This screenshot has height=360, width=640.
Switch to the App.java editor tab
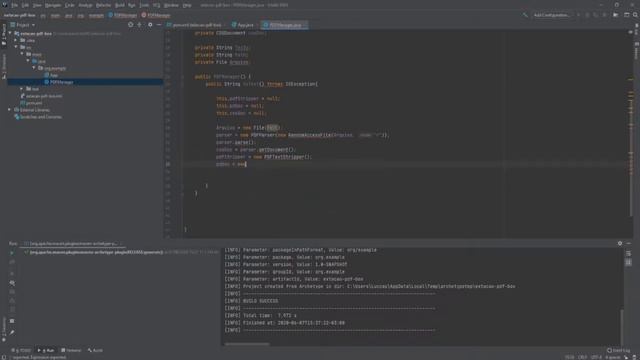(245, 25)
